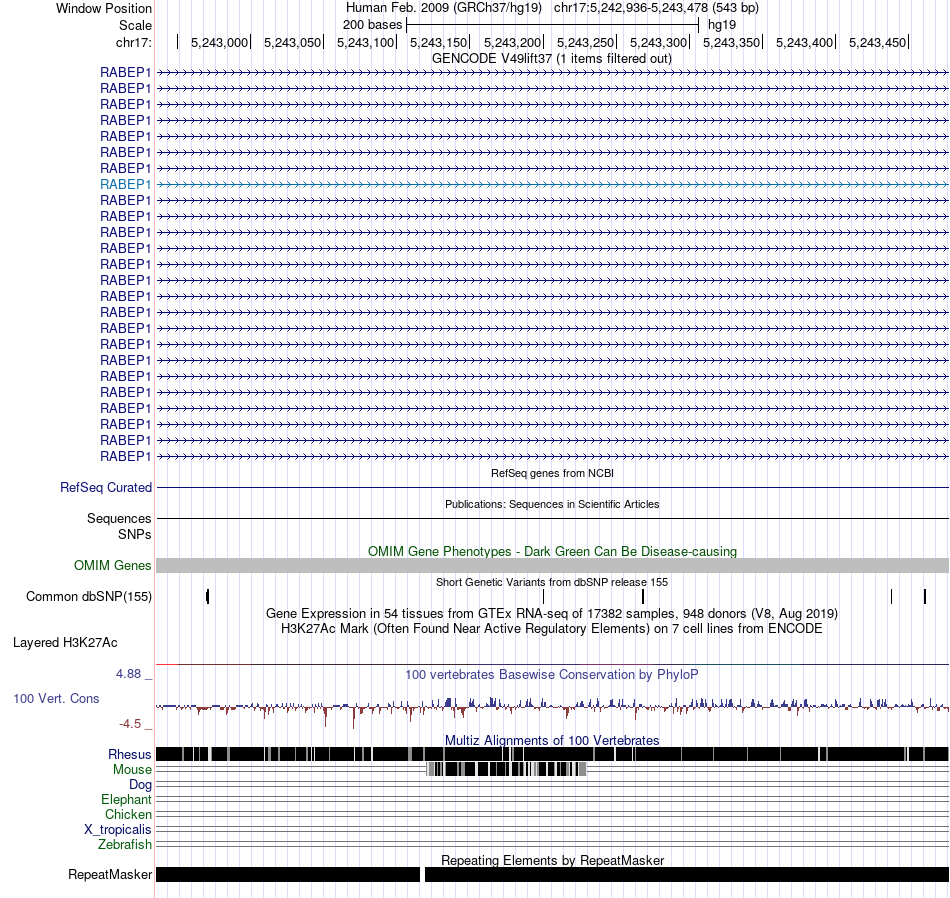Screen dimensions: 950x898
Task: Click the Layered H3K27Ac label
Action: click(65, 643)
